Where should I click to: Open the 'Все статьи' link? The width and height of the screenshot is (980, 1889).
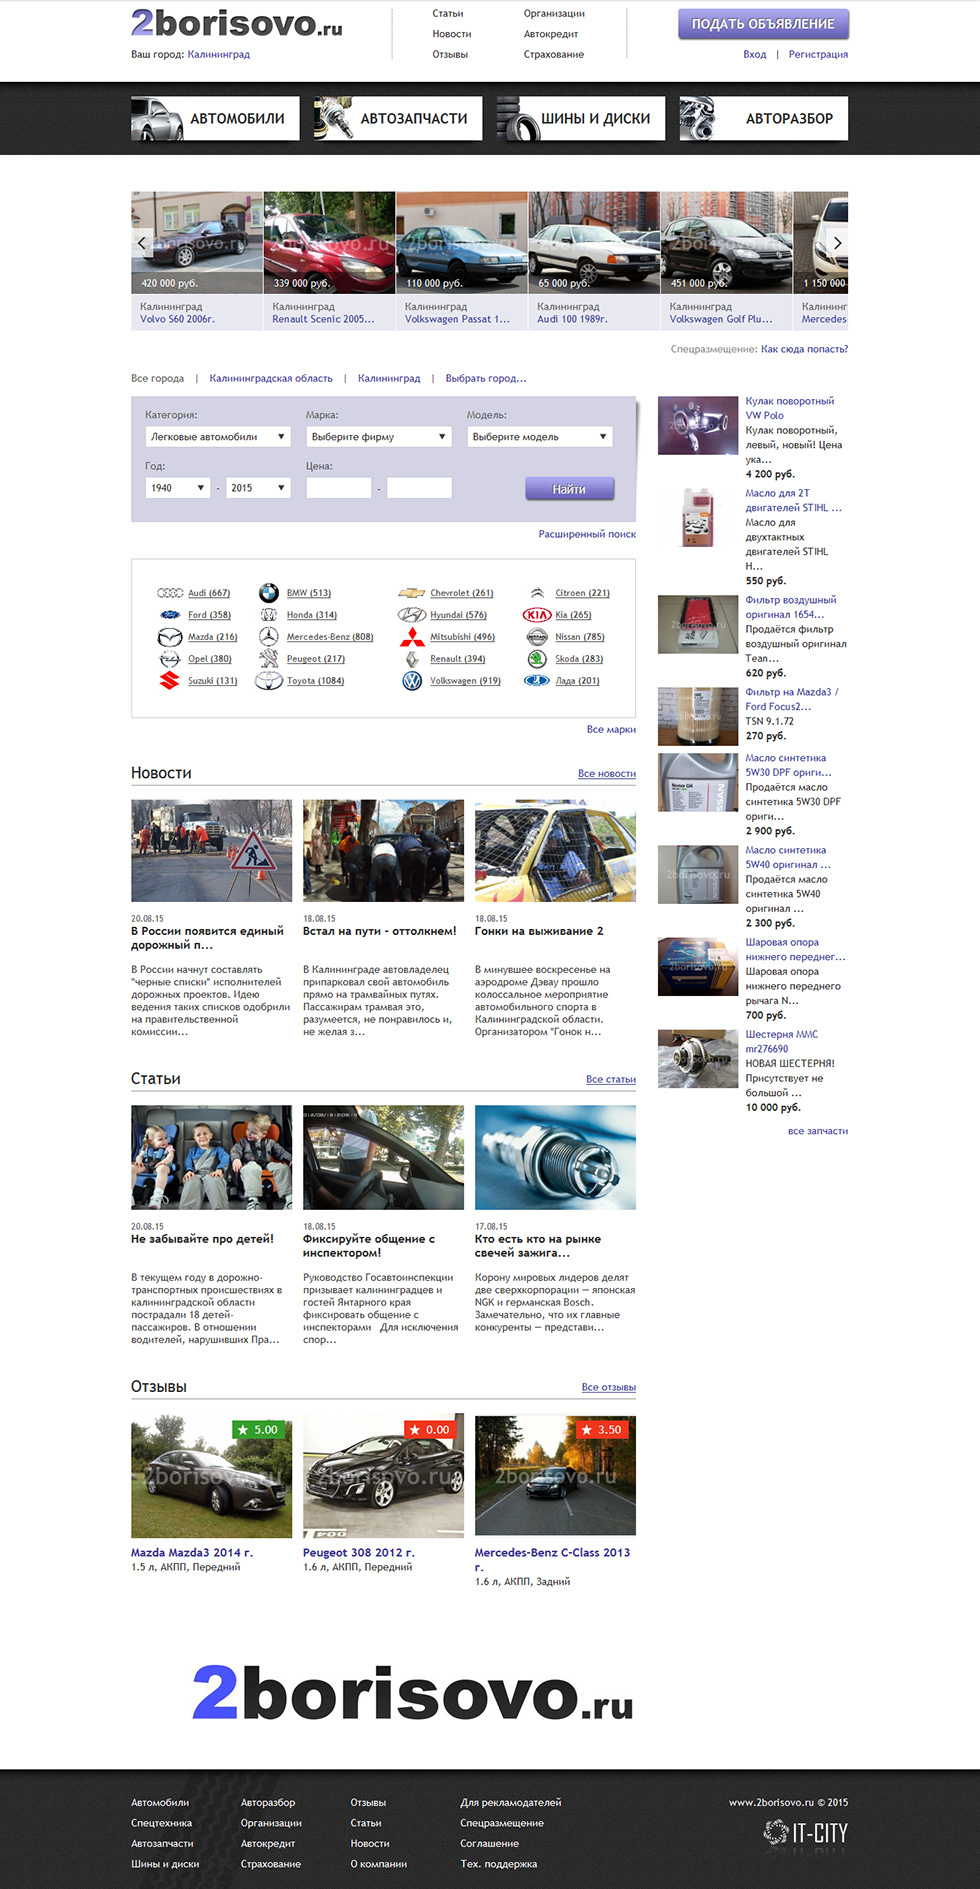(x=611, y=1079)
